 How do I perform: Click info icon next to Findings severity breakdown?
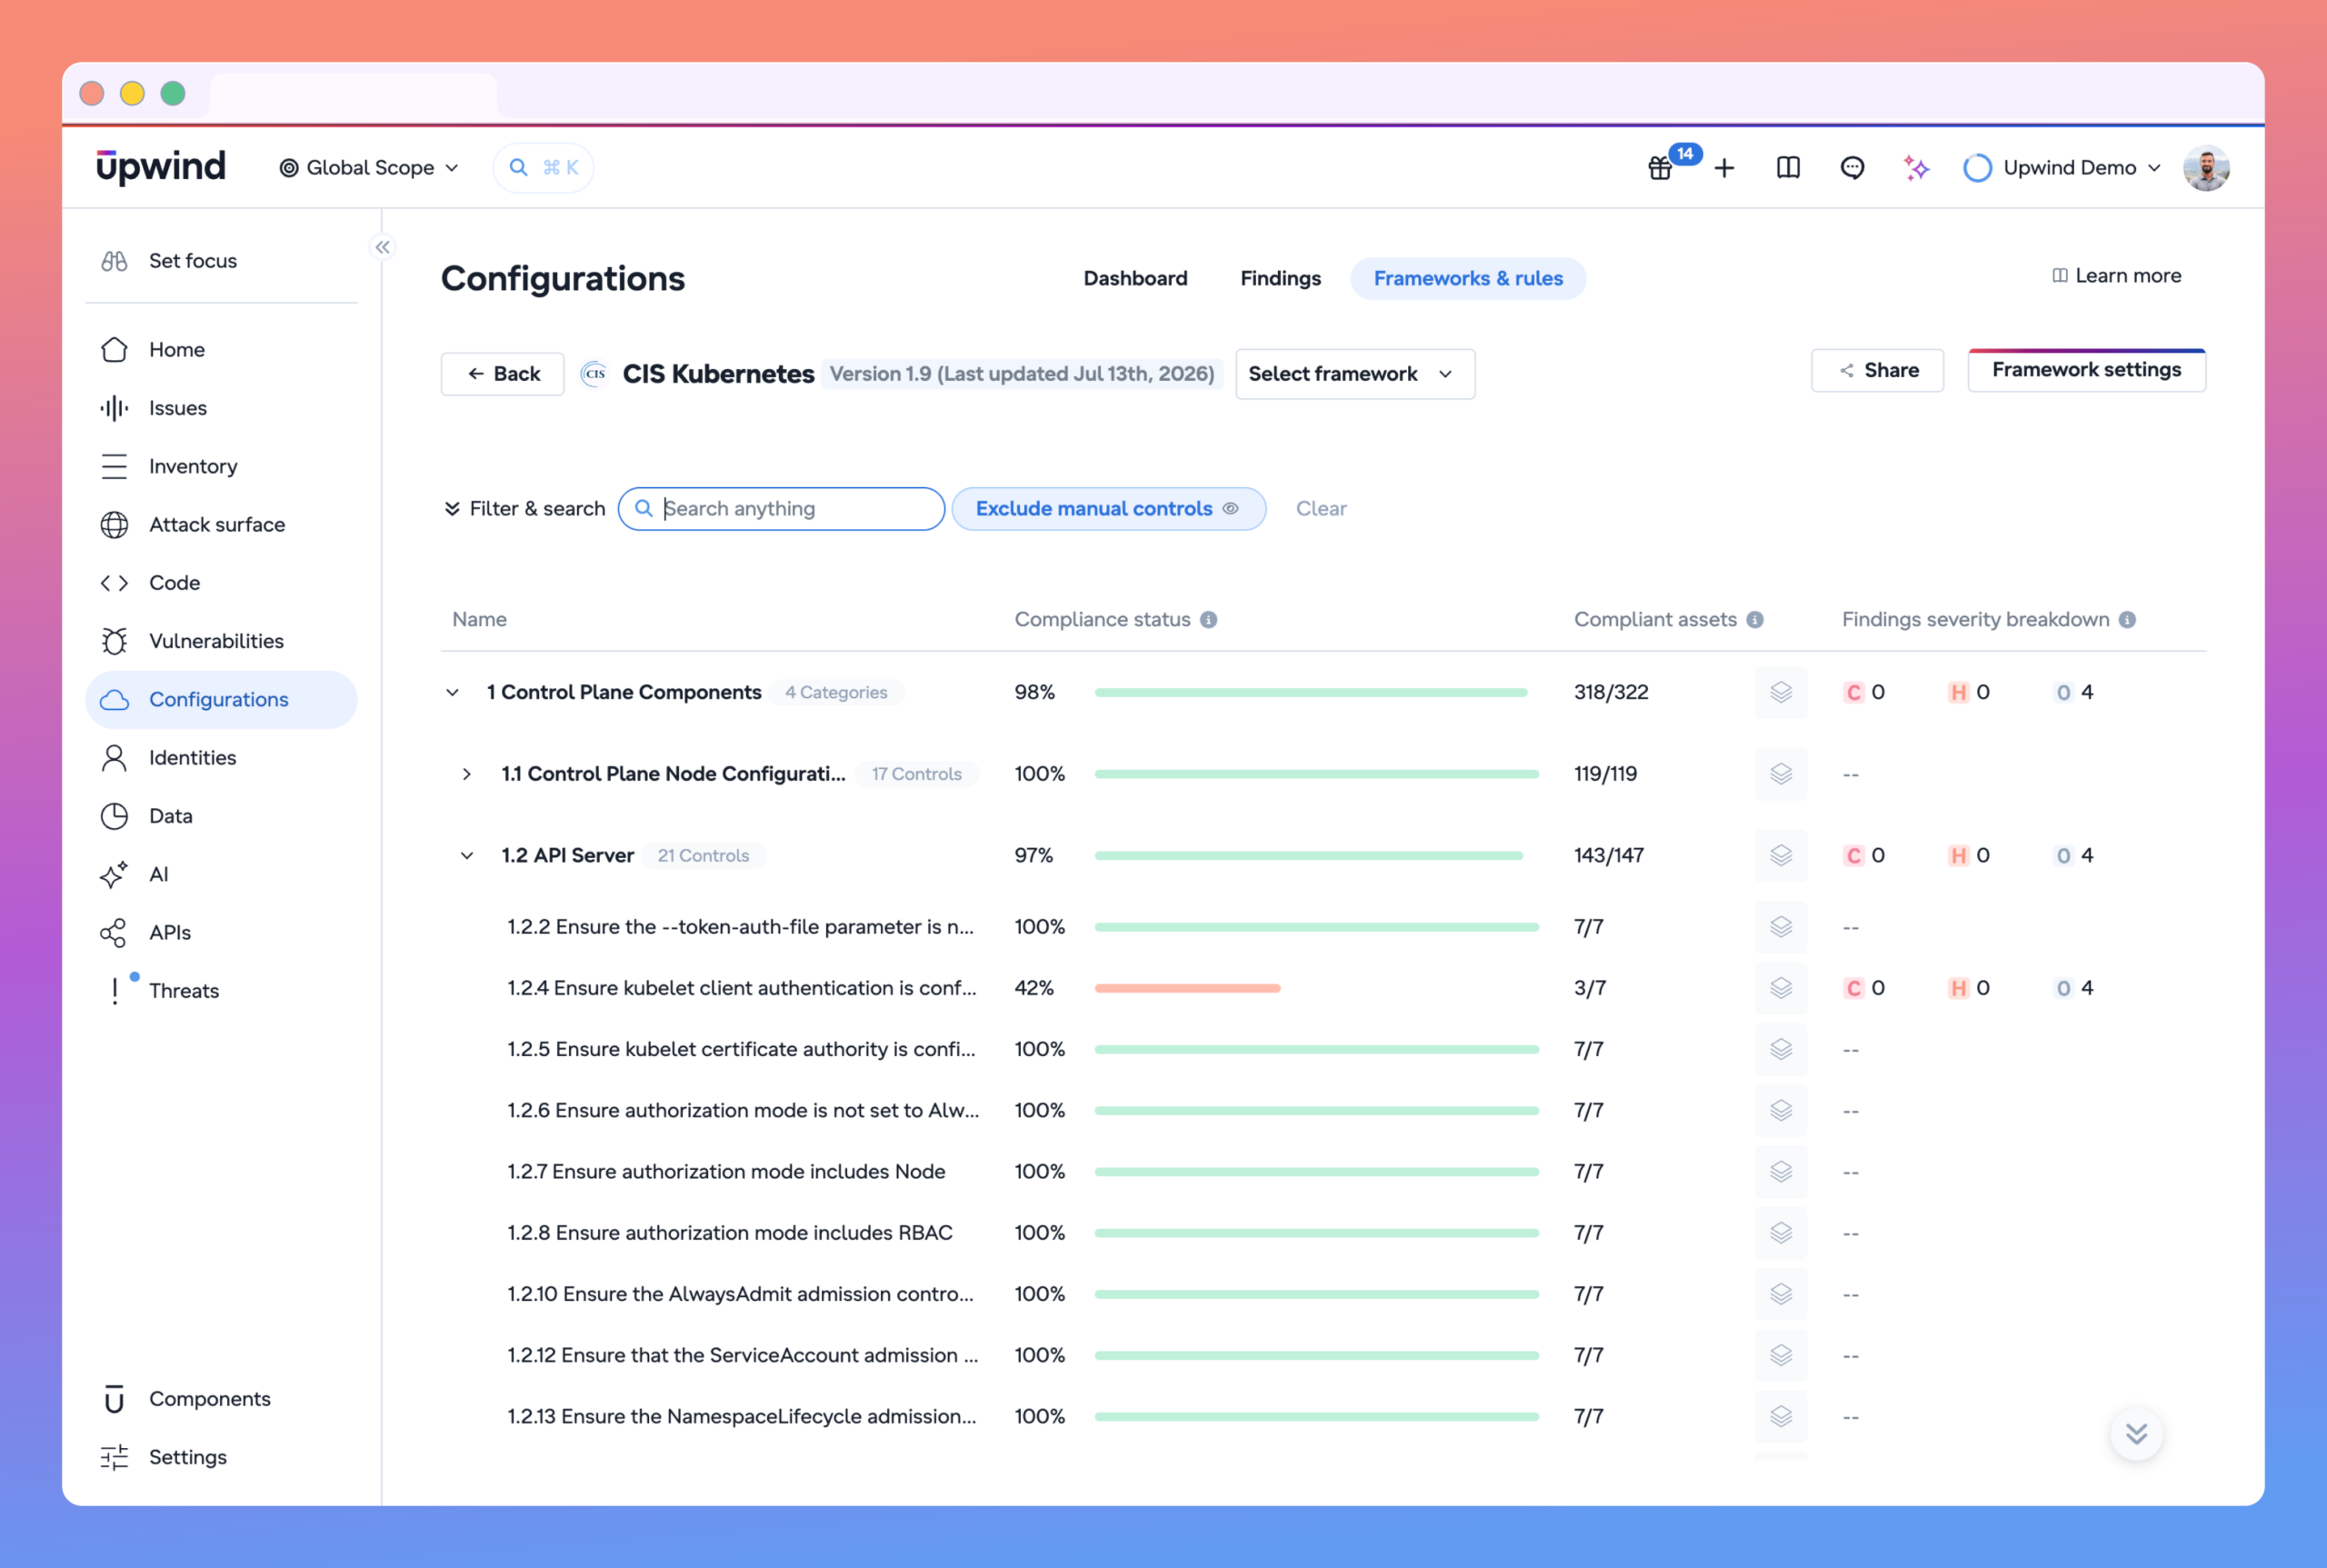[x=2127, y=620]
